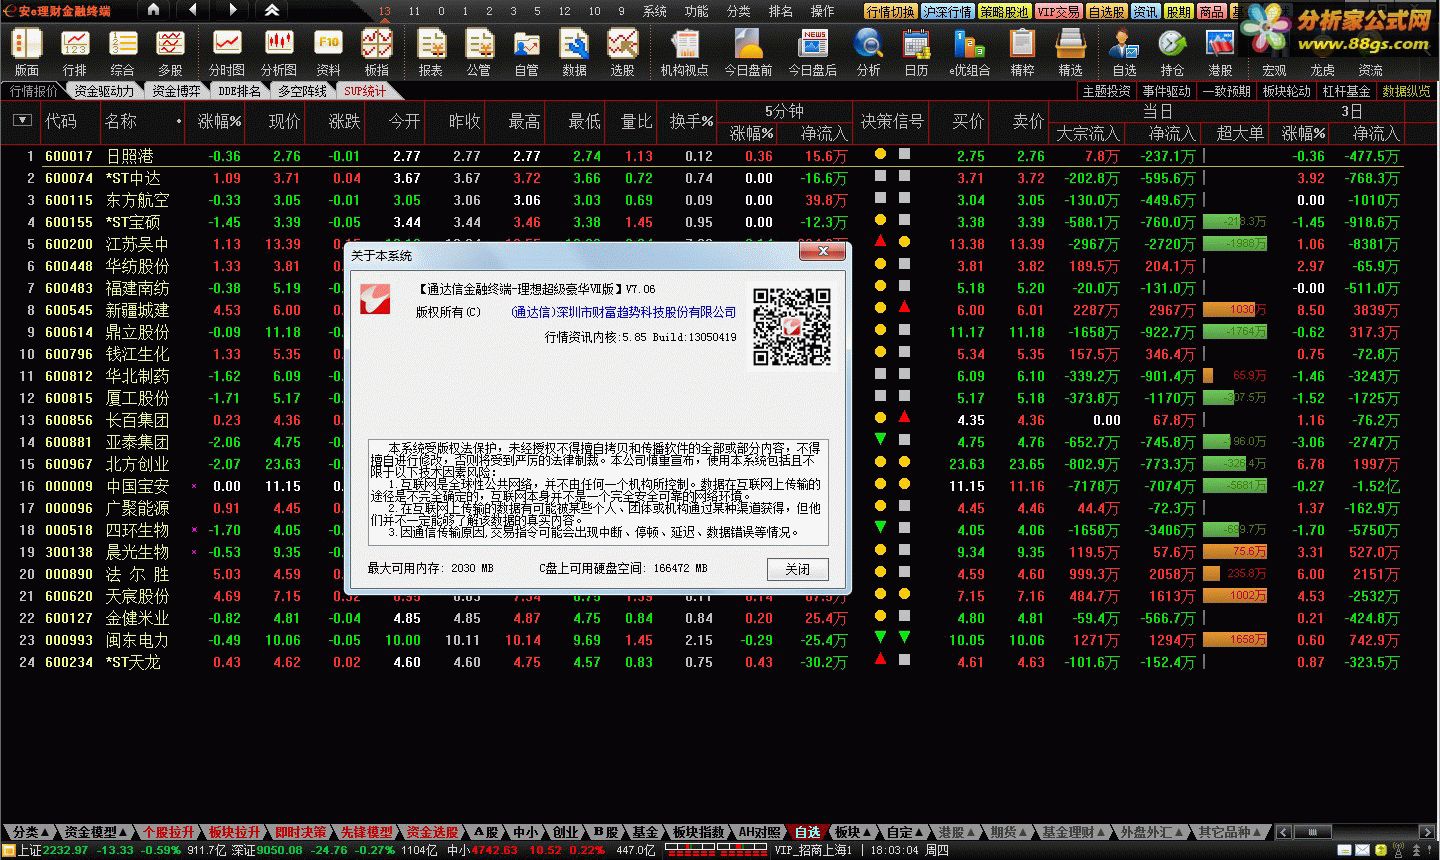1440x860 pixels.
Task: Click the VIP交易 button
Action: (1058, 11)
